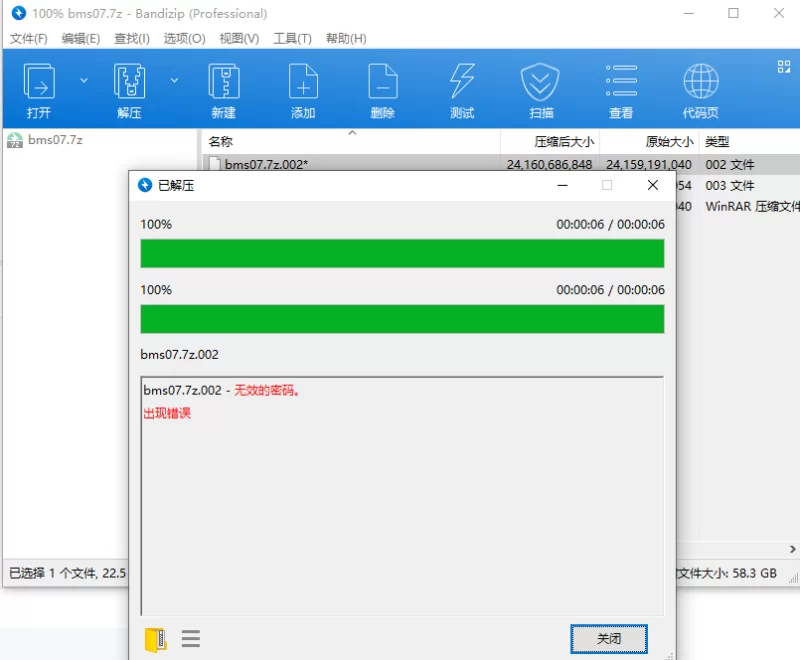Screen dimensions: 800x660
Task: Open the 查找(I) menu
Action: coord(132,39)
